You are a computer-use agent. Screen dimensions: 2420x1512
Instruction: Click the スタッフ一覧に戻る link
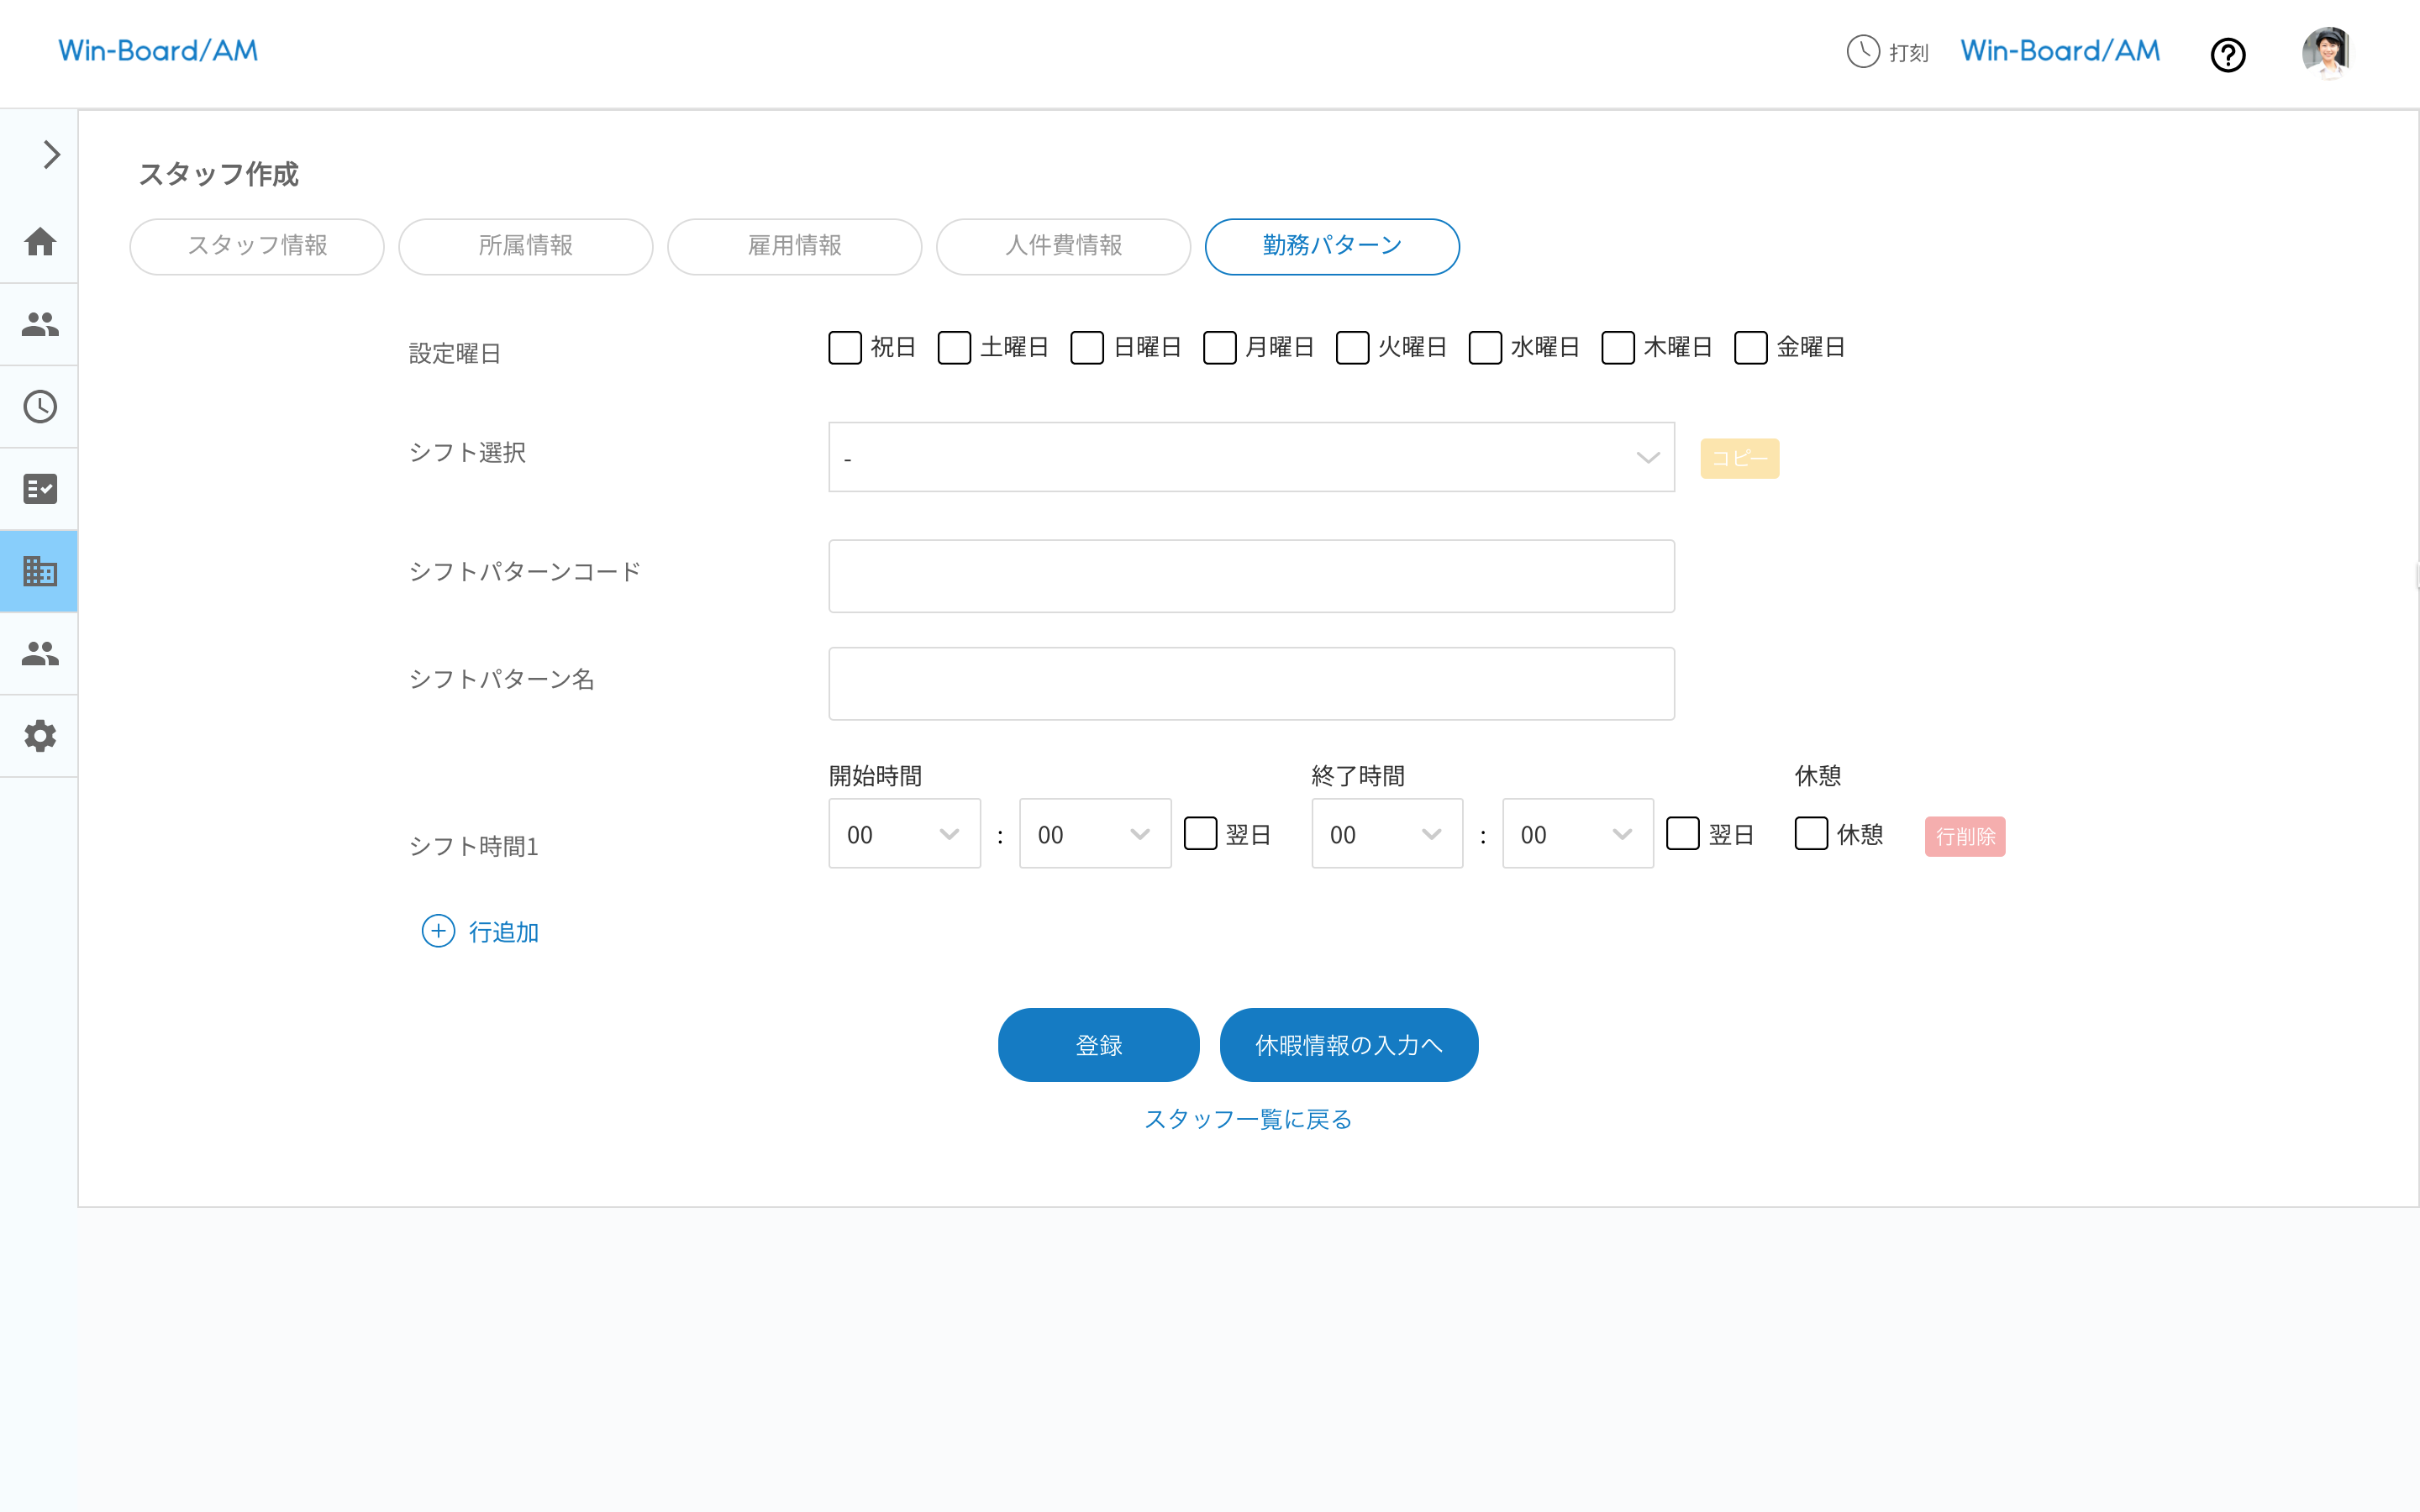point(1247,1119)
